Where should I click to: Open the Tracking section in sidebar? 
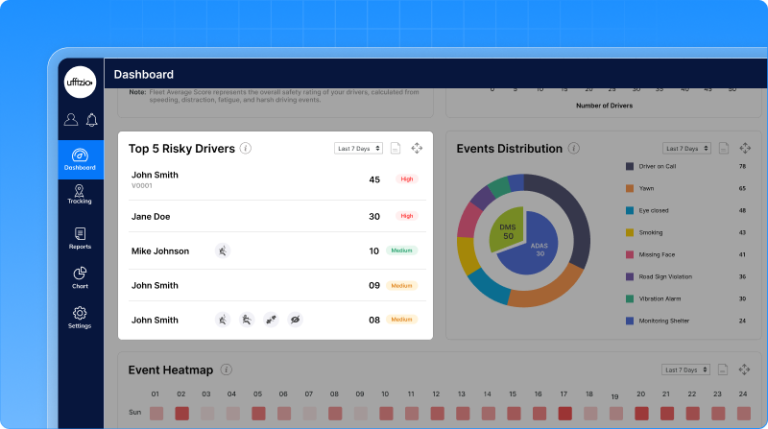click(x=80, y=194)
